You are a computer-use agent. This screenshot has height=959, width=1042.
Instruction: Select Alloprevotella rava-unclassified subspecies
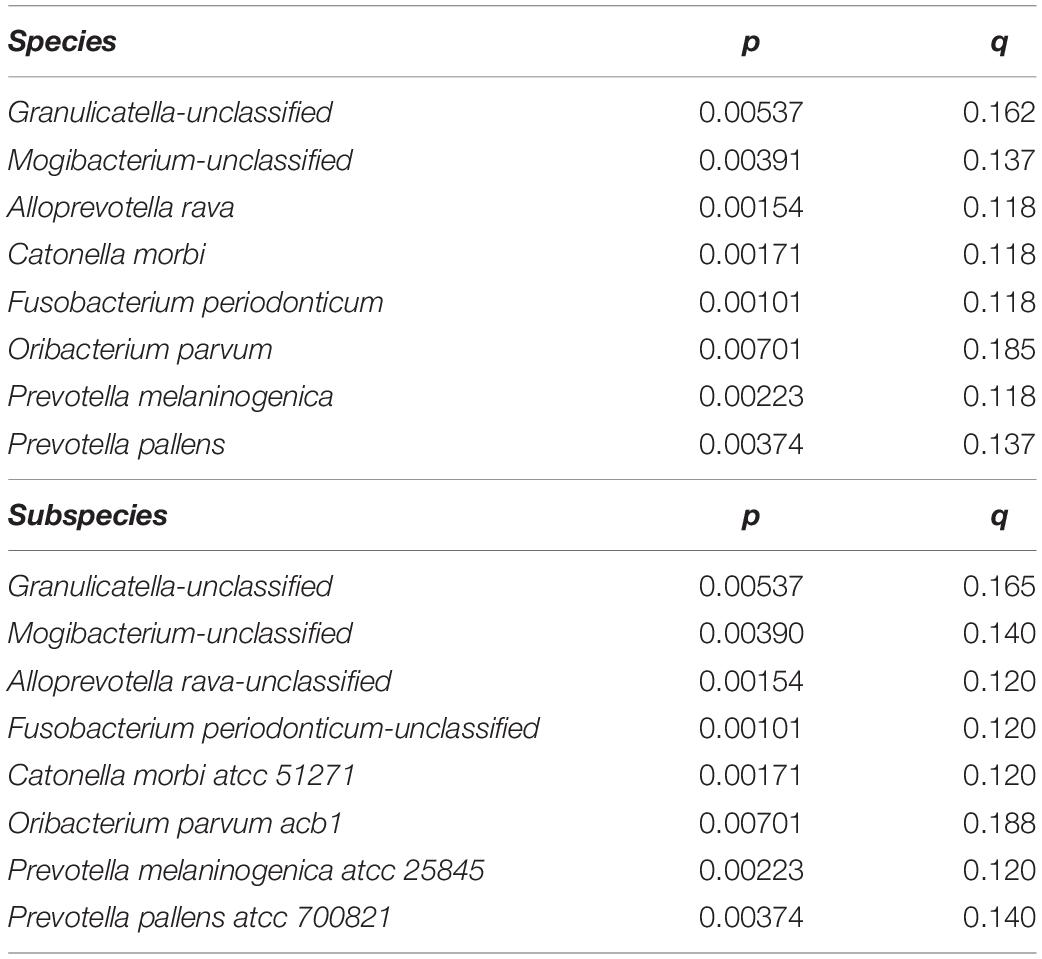(199, 681)
